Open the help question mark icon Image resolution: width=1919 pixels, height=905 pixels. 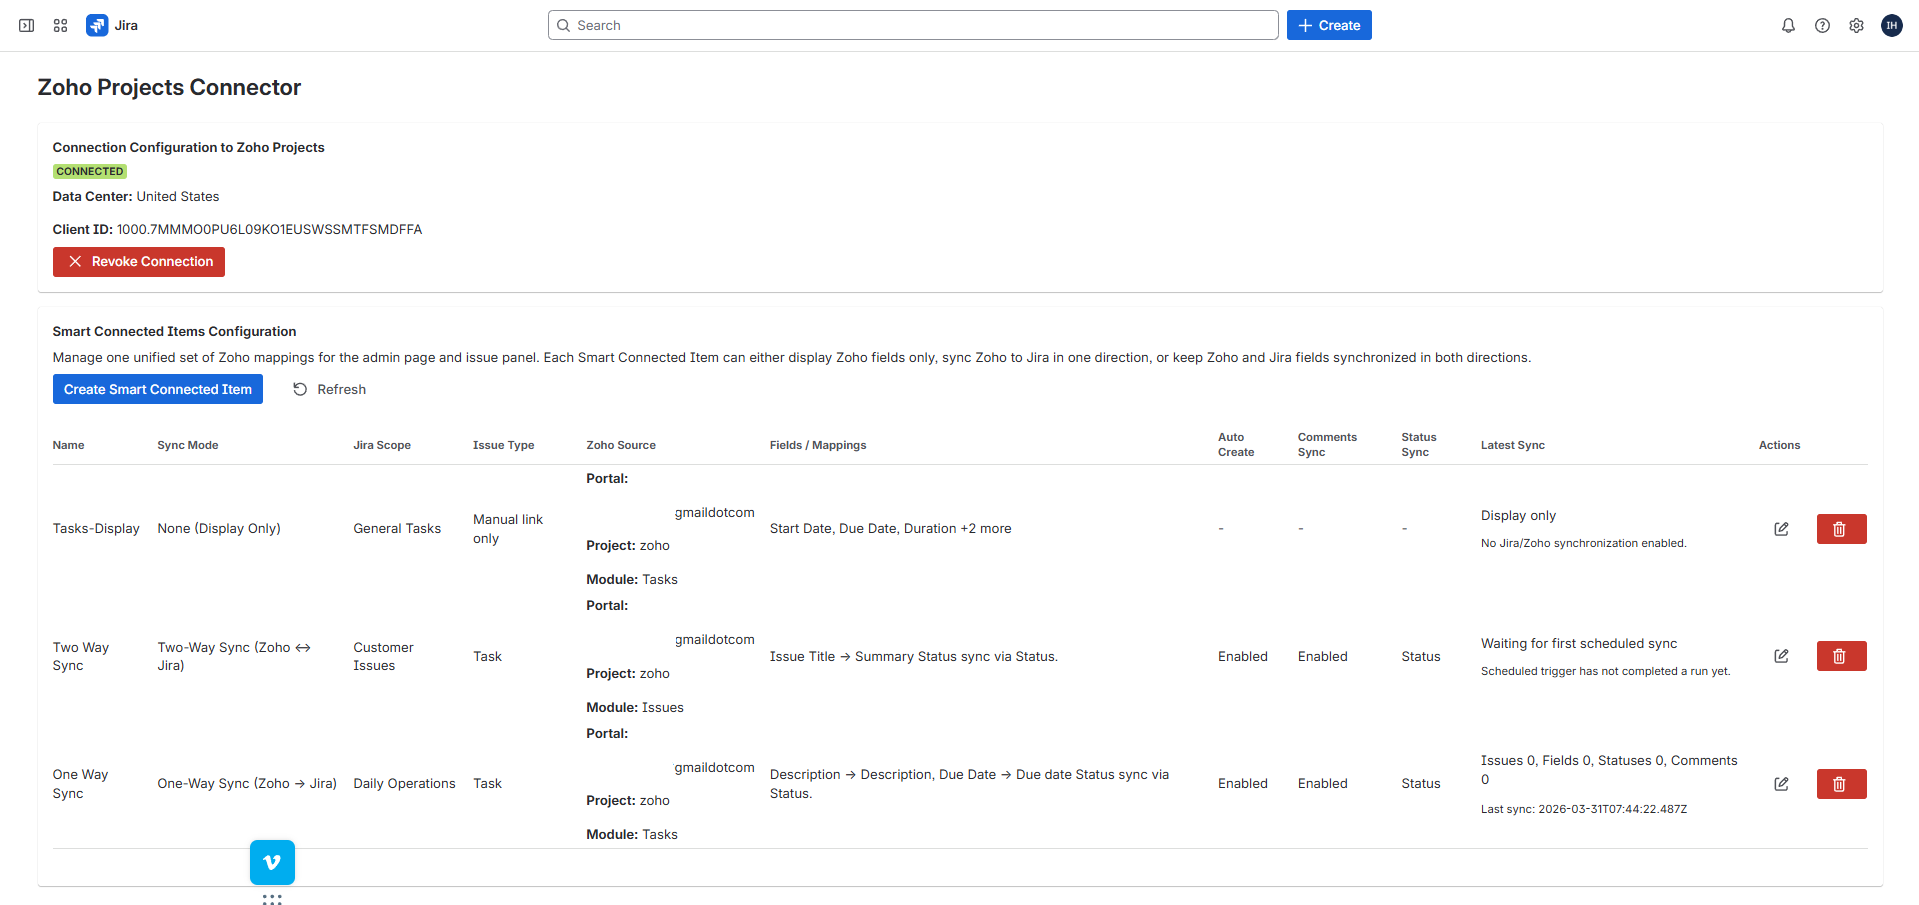pos(1822,25)
